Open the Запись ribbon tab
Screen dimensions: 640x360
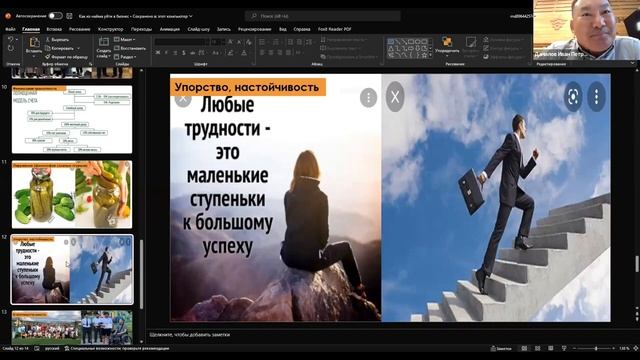[x=223, y=29]
